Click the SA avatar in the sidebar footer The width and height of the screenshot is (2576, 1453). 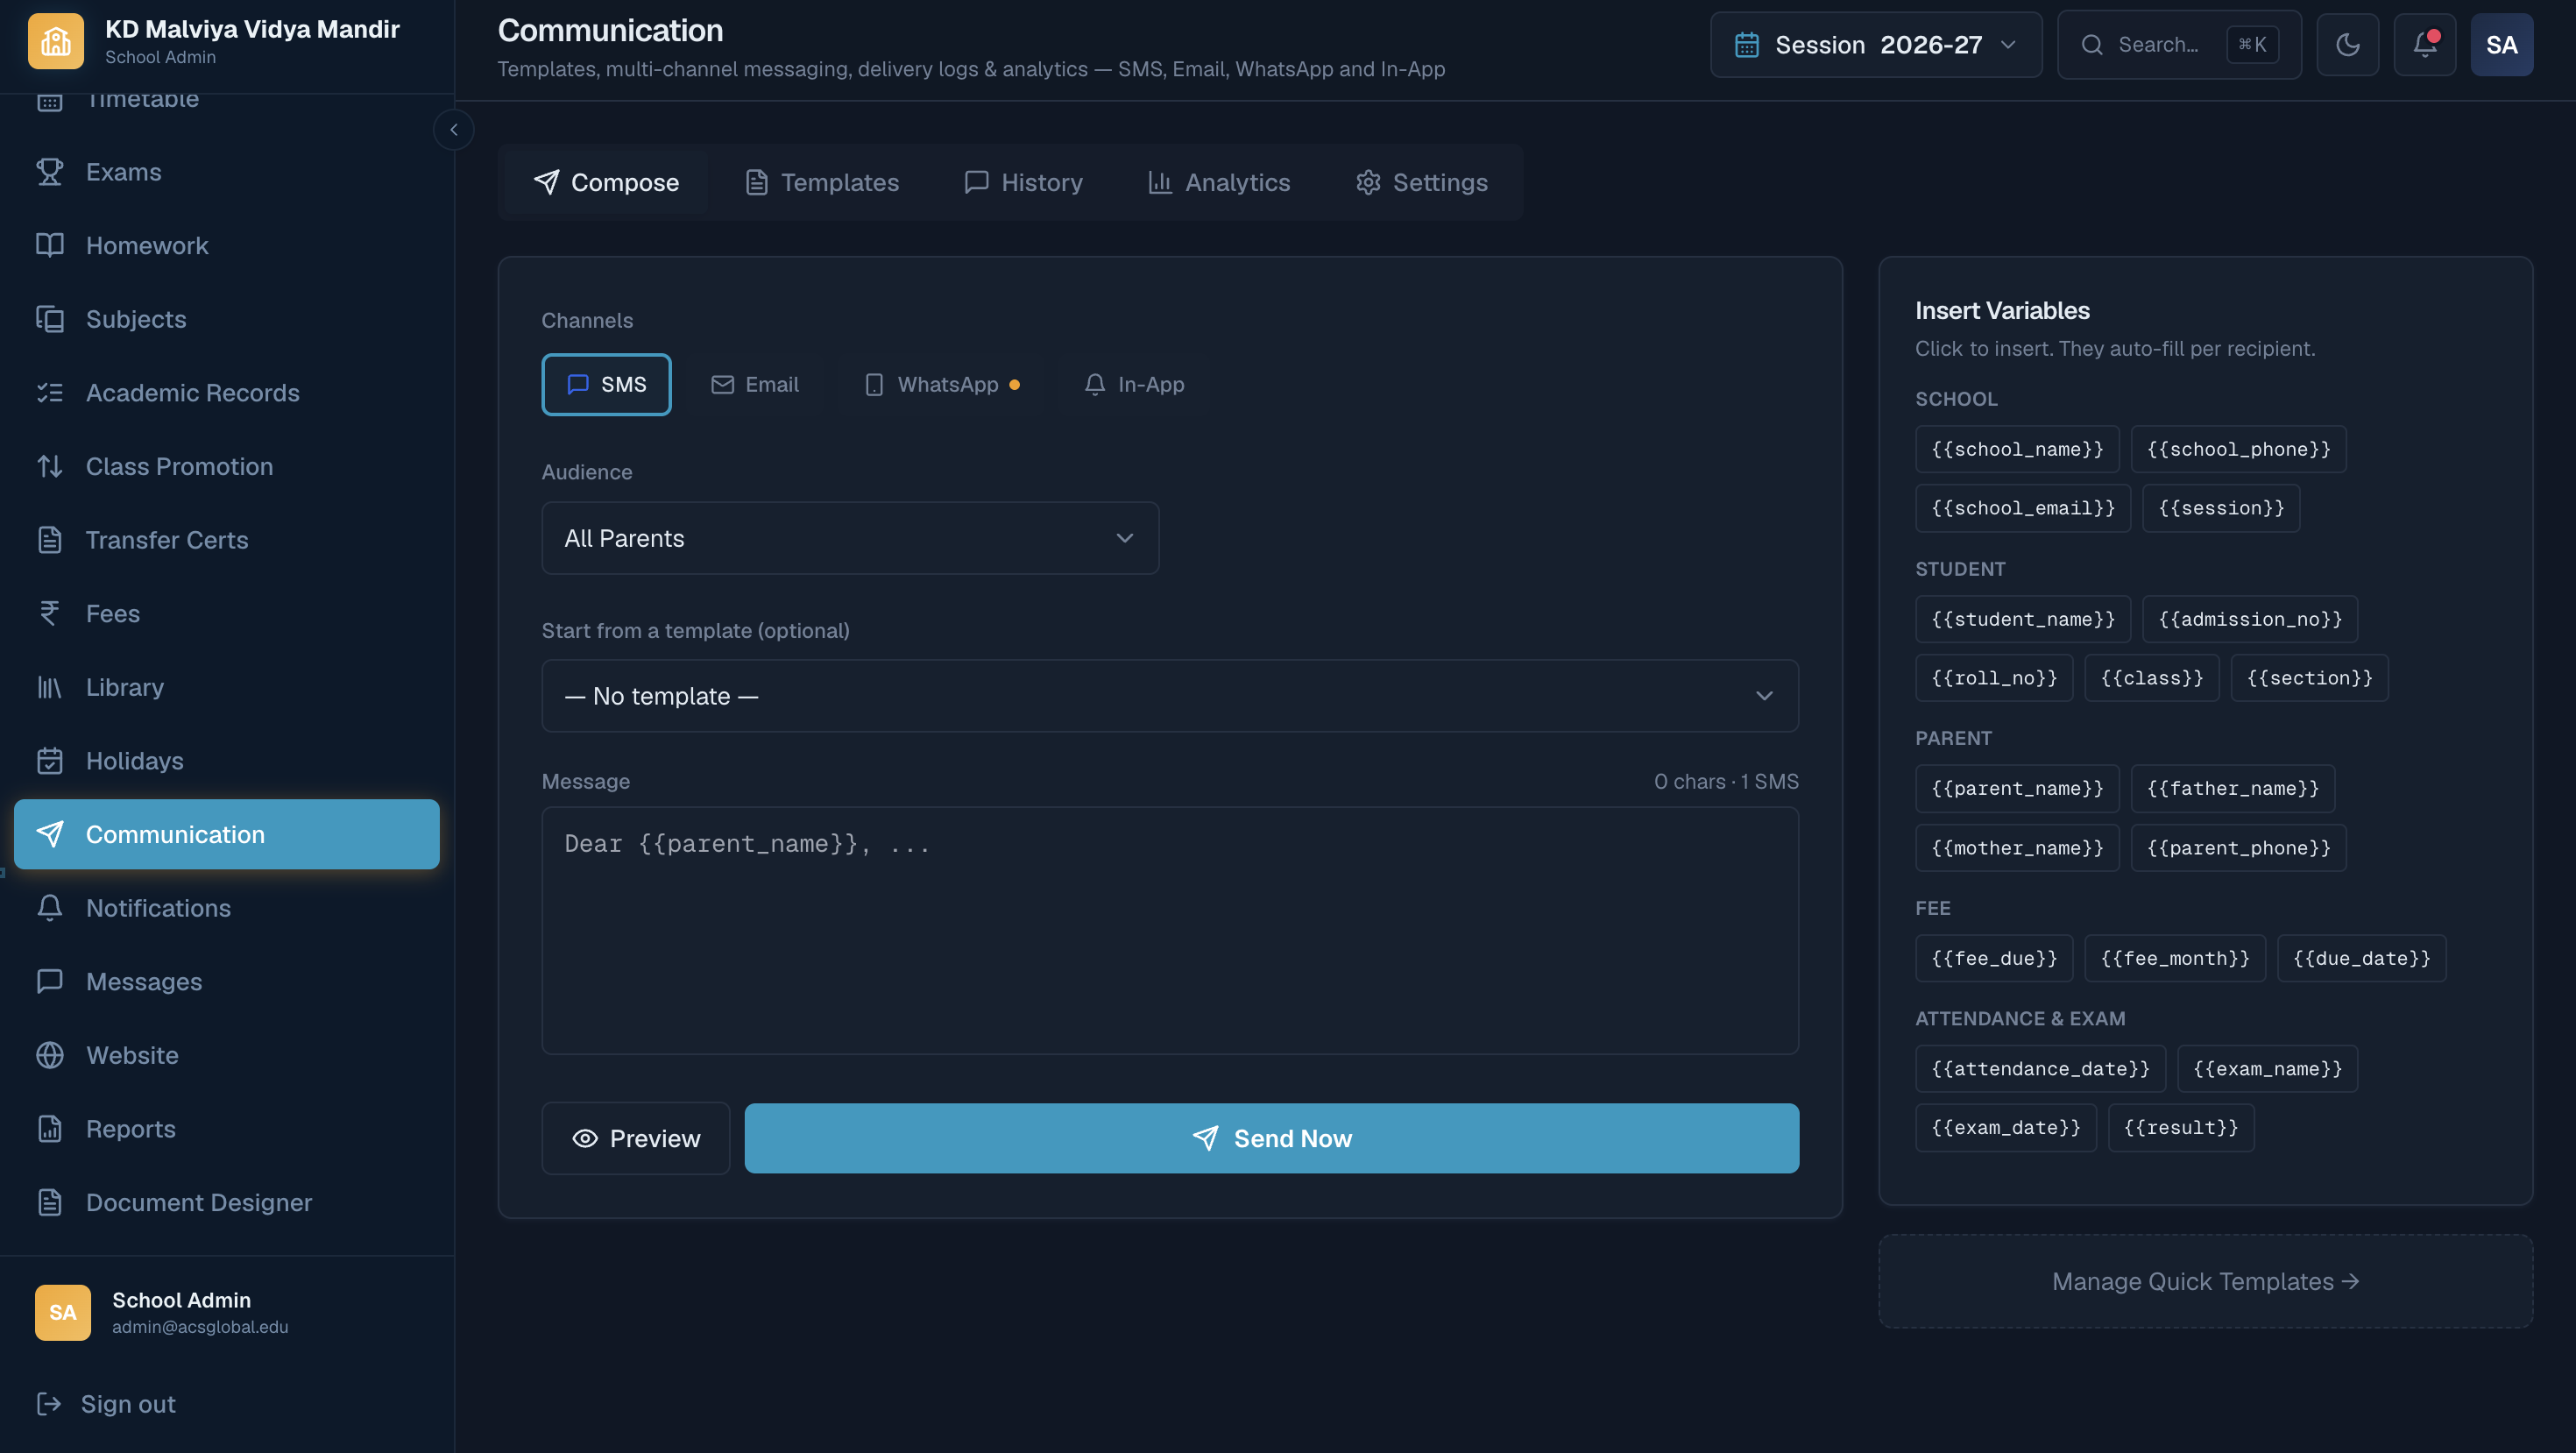(x=63, y=1312)
